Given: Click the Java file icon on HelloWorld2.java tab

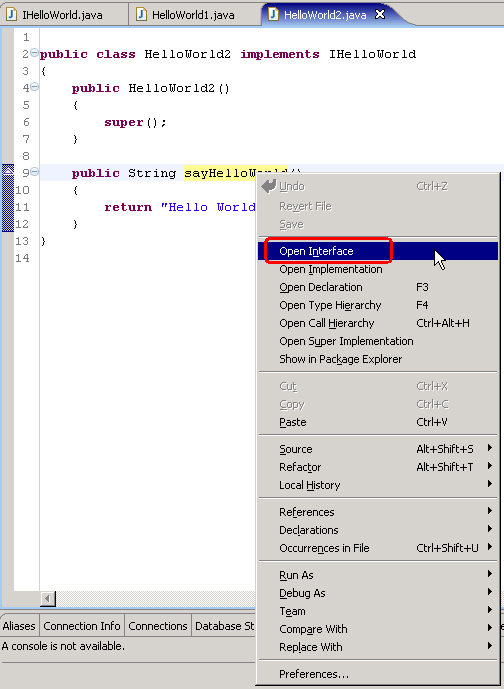Looking at the screenshot, I should 273,15.
